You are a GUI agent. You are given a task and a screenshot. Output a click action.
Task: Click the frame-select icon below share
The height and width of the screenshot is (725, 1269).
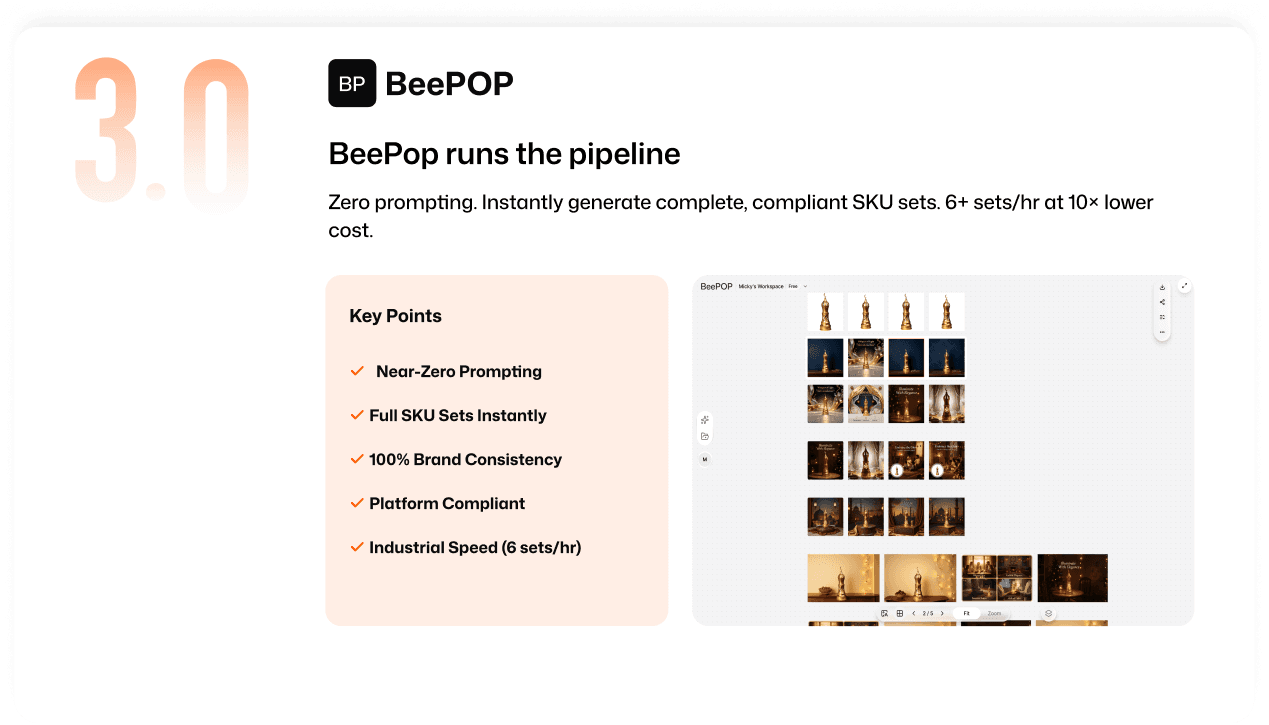(x=1162, y=317)
